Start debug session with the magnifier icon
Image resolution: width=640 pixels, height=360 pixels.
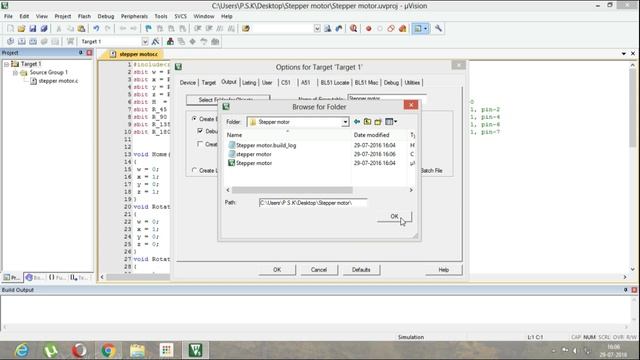(x=353, y=29)
